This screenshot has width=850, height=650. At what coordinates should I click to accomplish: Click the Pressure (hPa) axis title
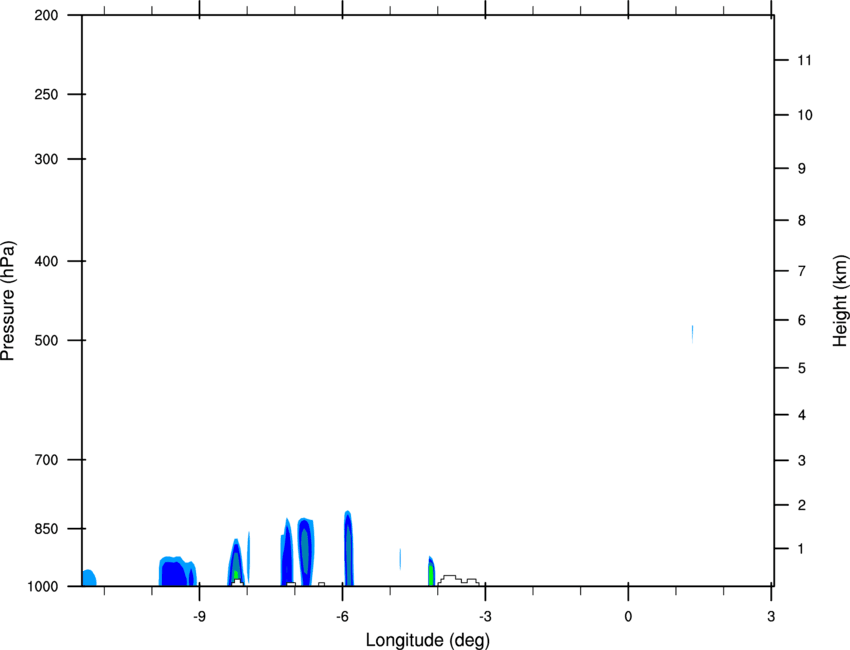point(8,301)
